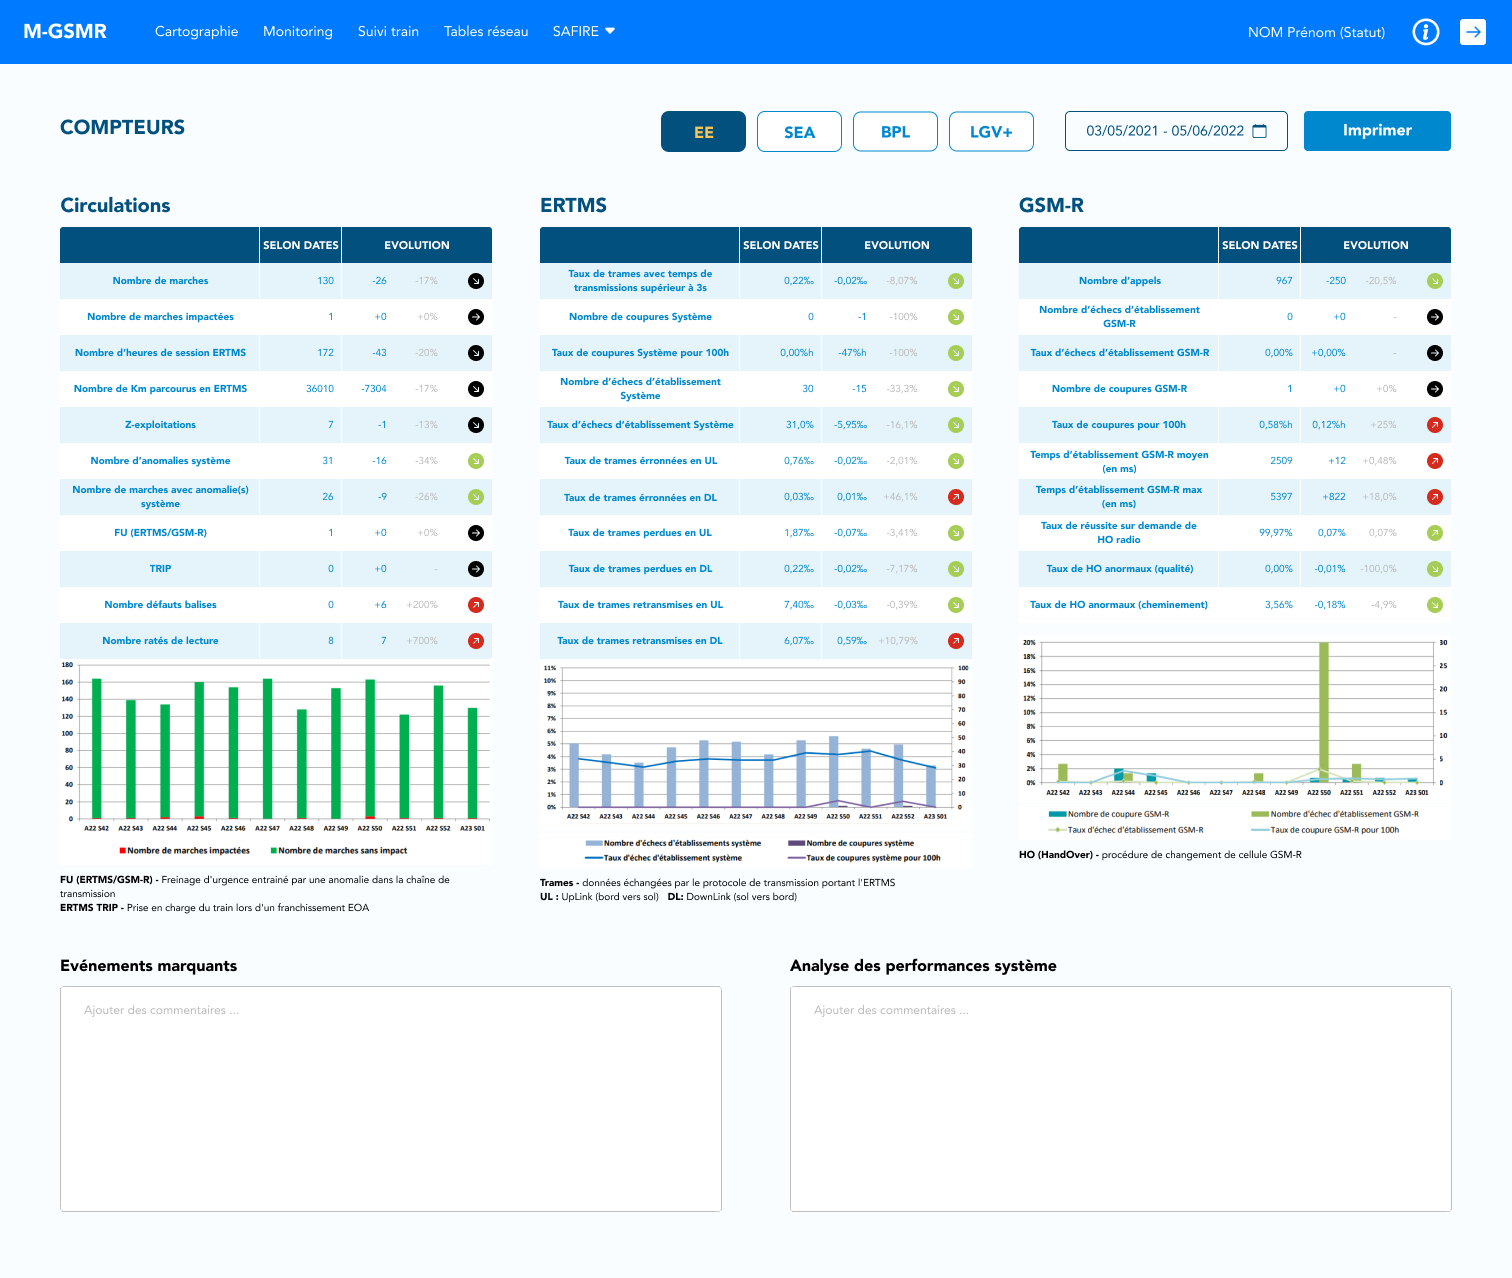Click the logout arrow icon
The width and height of the screenshot is (1512, 1278).
[1472, 32]
